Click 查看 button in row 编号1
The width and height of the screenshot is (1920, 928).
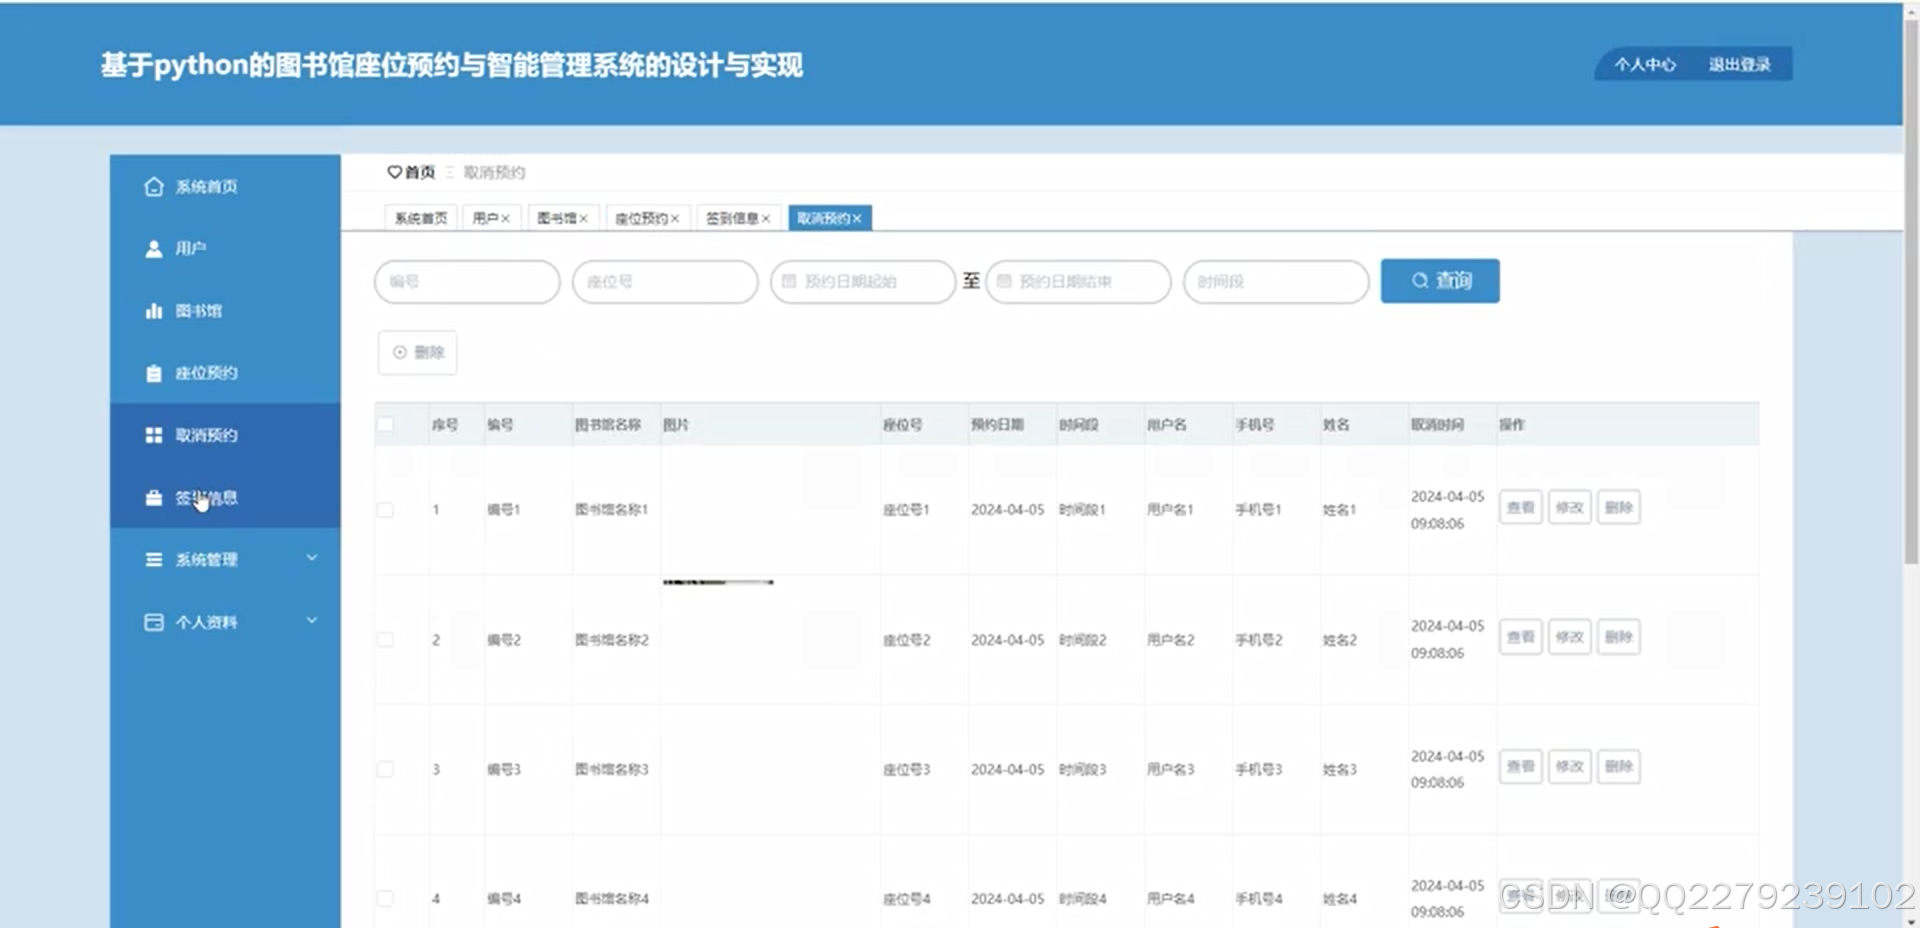[1520, 507]
